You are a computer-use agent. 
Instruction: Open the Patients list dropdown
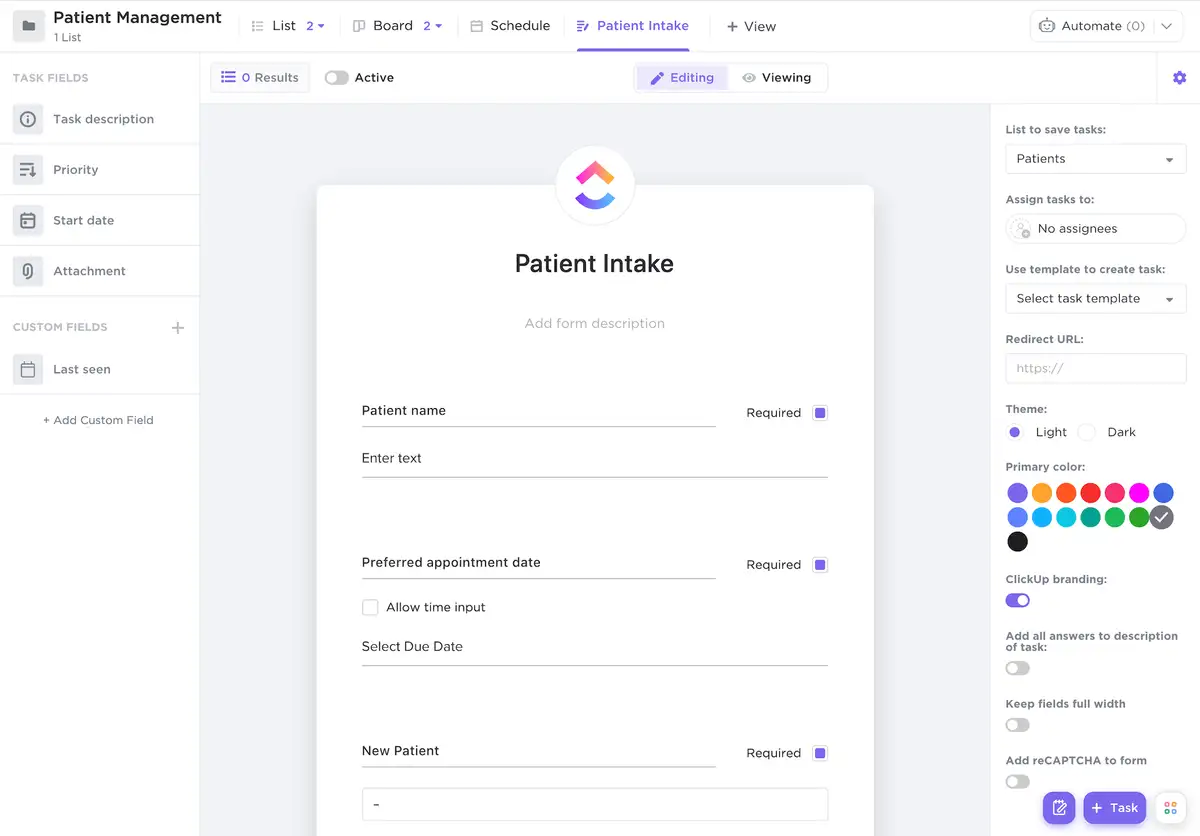point(1095,158)
